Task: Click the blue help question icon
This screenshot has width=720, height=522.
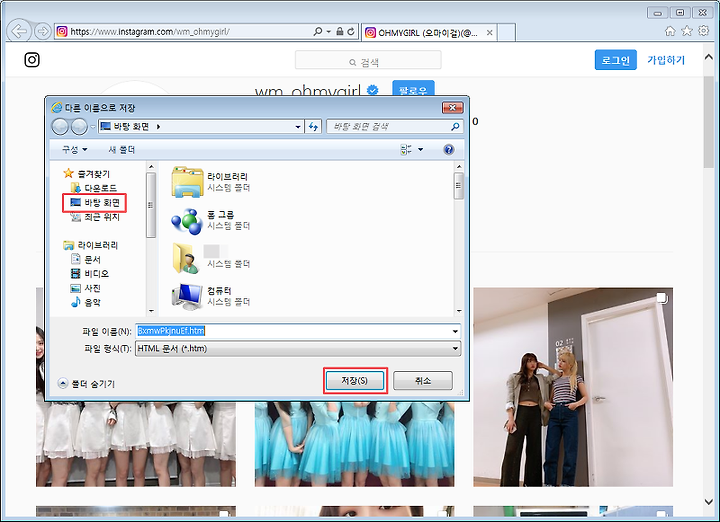Action: coord(449,149)
